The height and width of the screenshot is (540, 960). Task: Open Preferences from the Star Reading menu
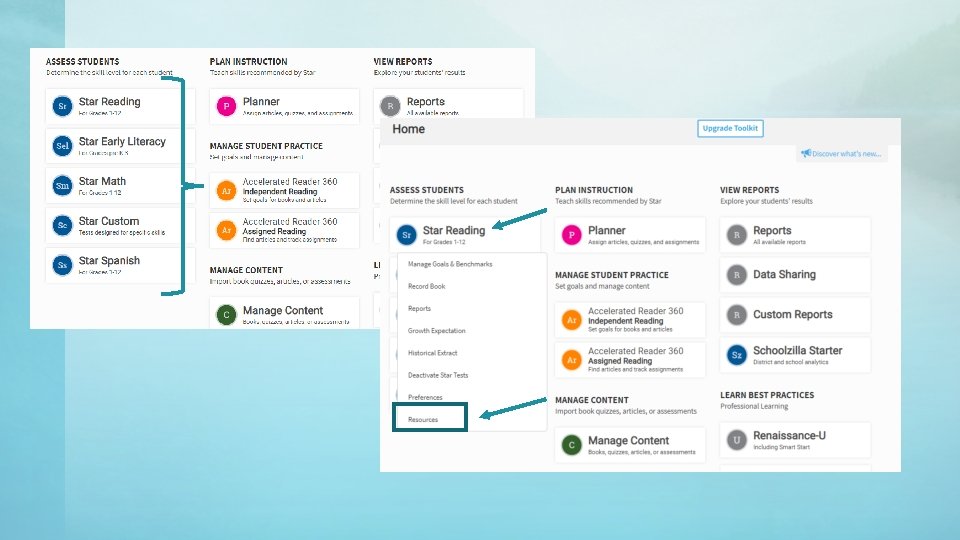click(x=425, y=397)
